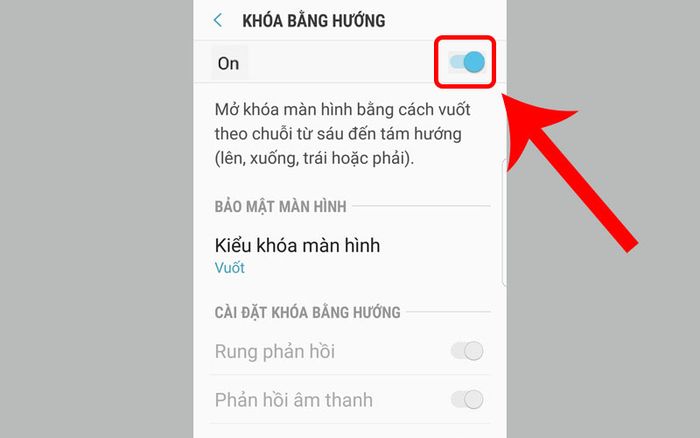Tap the On label in the top row

point(228,63)
